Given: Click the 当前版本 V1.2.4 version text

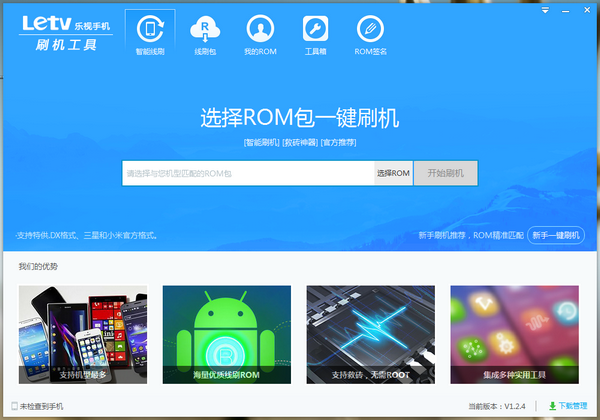Looking at the screenshot, I should [x=497, y=406].
